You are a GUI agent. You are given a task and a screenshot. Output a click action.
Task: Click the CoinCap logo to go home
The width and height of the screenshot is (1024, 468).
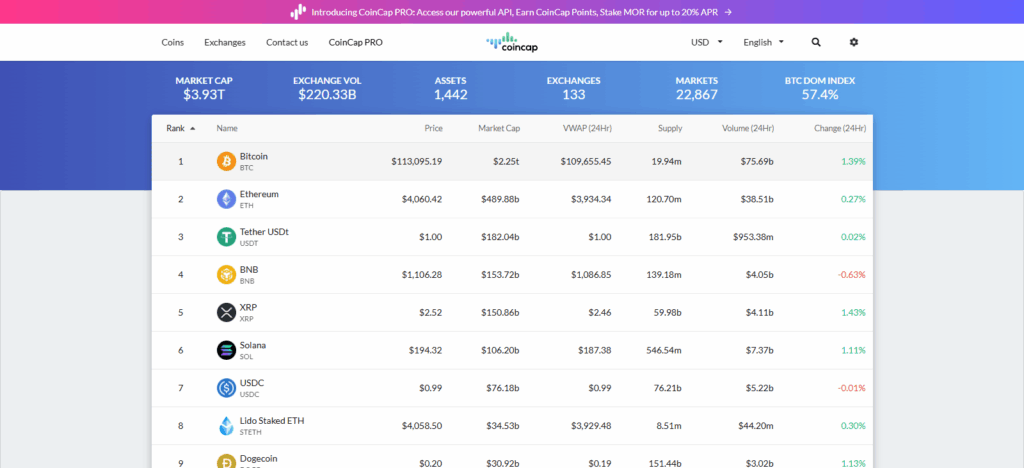512,42
